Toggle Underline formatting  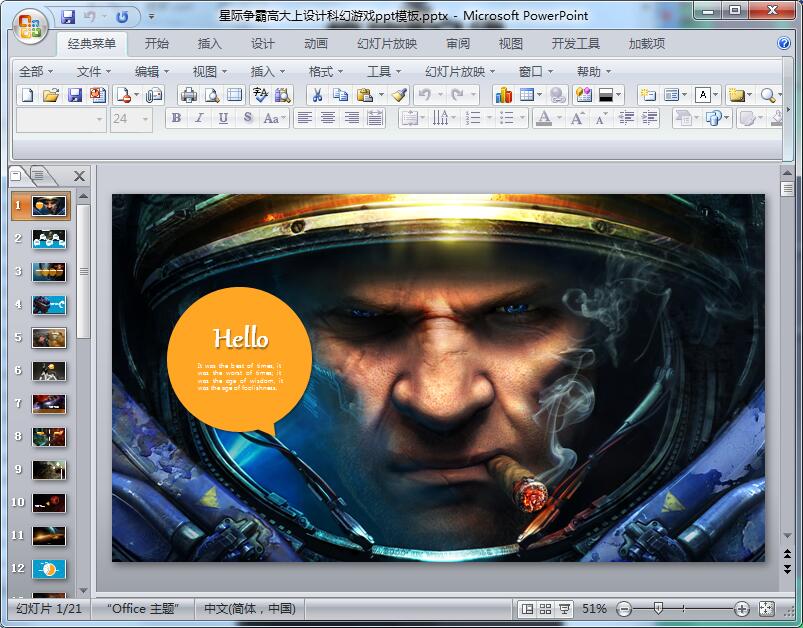(x=223, y=118)
